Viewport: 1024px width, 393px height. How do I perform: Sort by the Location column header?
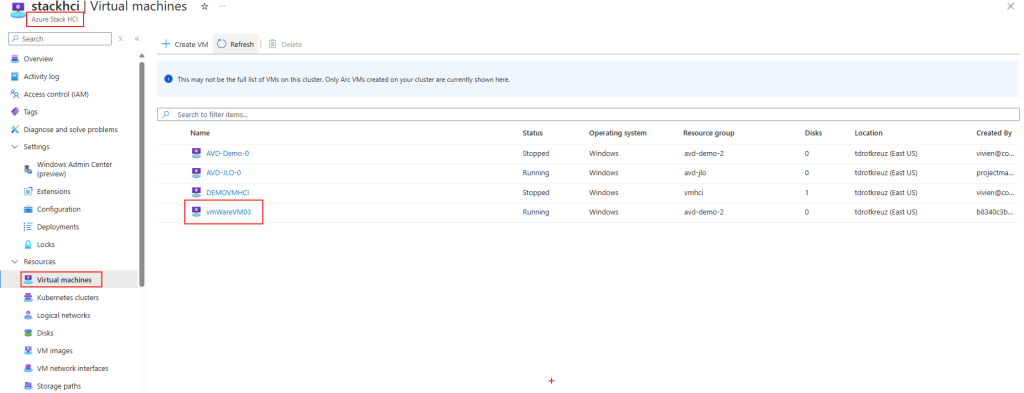[x=869, y=133]
